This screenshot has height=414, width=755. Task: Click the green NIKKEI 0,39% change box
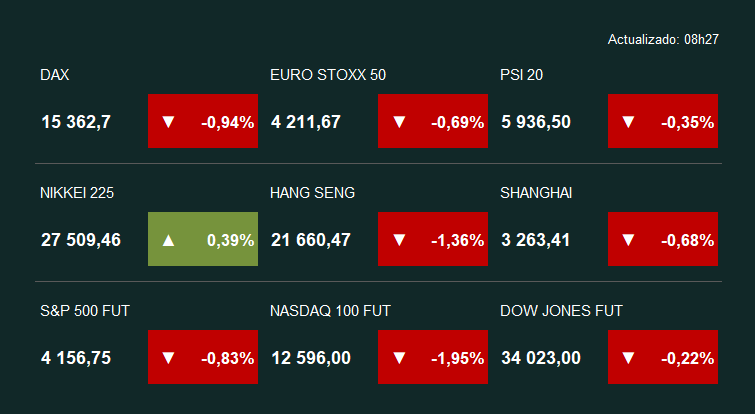coord(203,240)
